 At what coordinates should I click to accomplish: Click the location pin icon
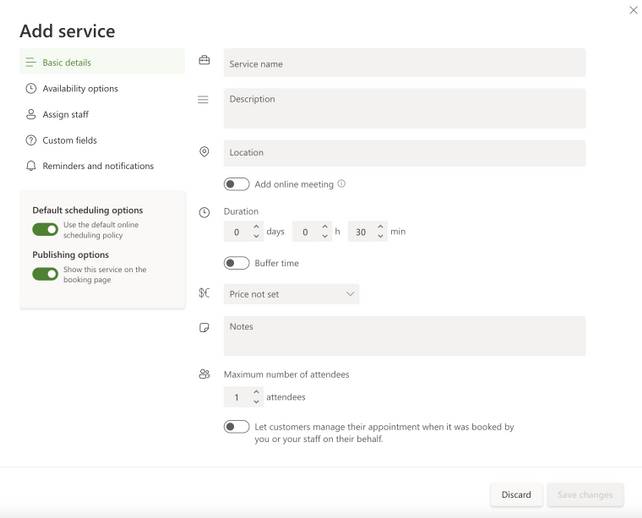tap(204, 152)
